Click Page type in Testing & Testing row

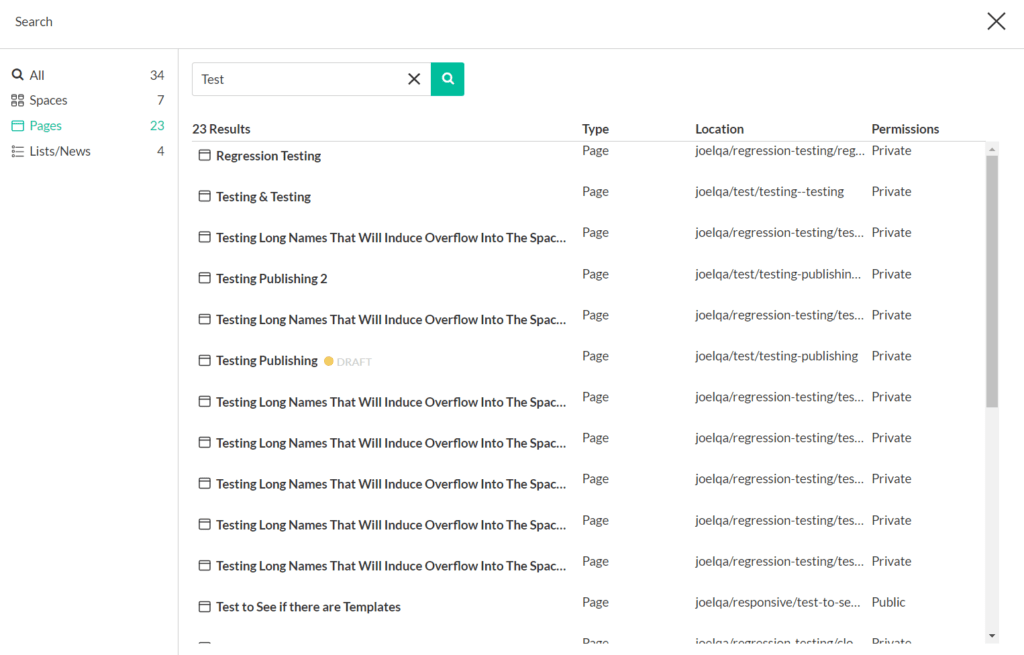596,191
